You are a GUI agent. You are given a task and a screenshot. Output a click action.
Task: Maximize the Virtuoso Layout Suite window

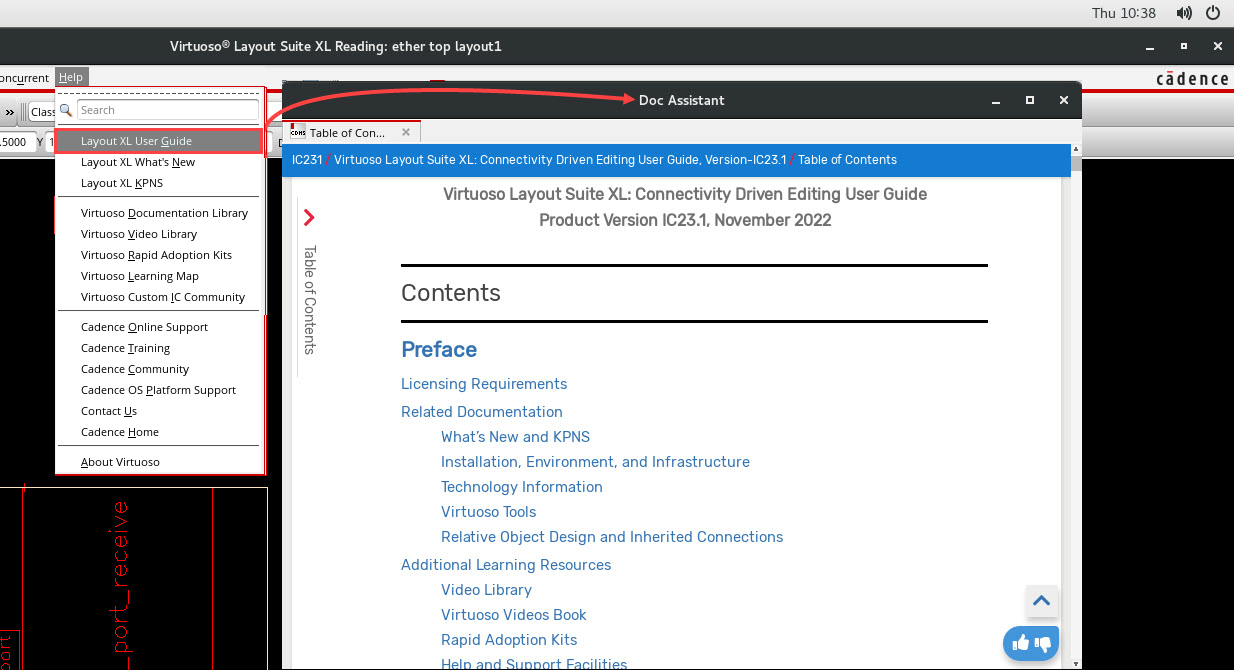[1184, 46]
